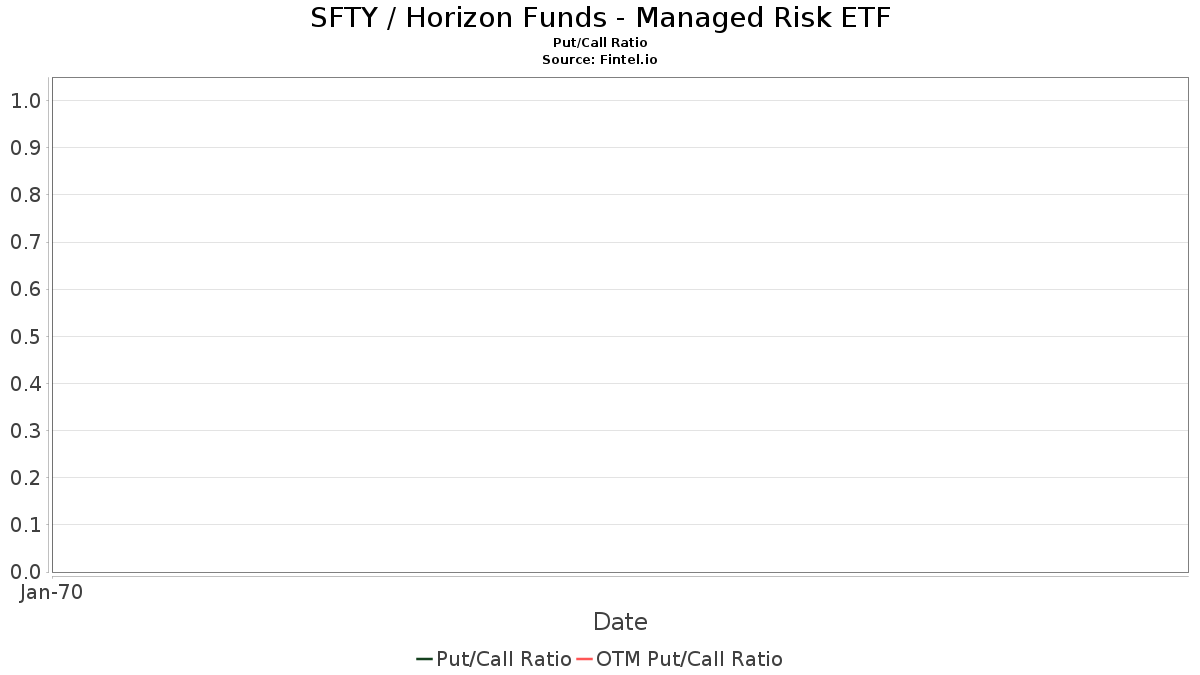This screenshot has width=1200, height=675.
Task: Toggle the OTM Put/Call Ratio legend label
Action: (x=689, y=658)
